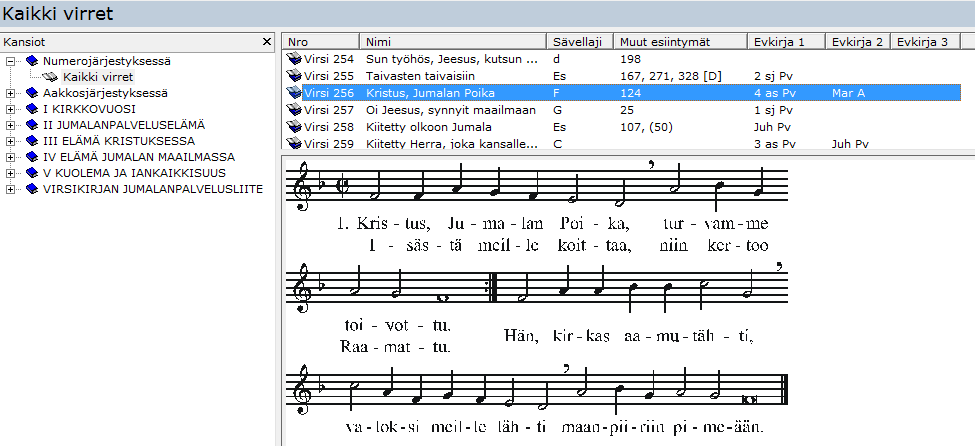Select the Numerojärjestyksessä tree label
975x446 pixels.
[x=107, y=62]
